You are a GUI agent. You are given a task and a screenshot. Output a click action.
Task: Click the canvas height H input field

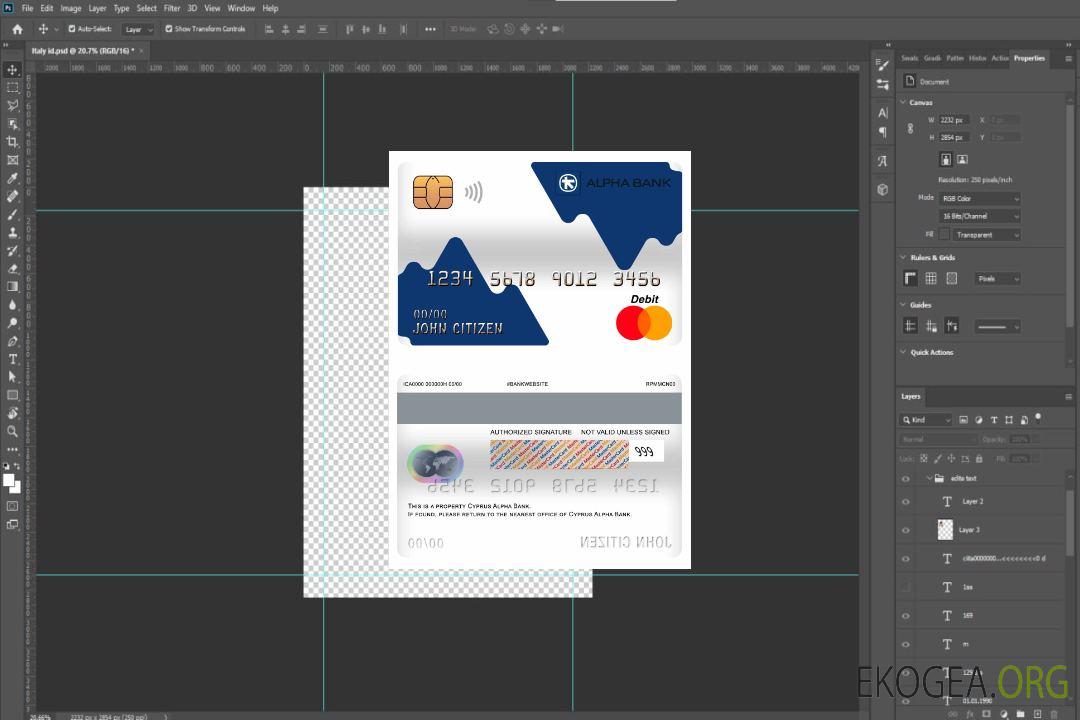(x=955, y=138)
